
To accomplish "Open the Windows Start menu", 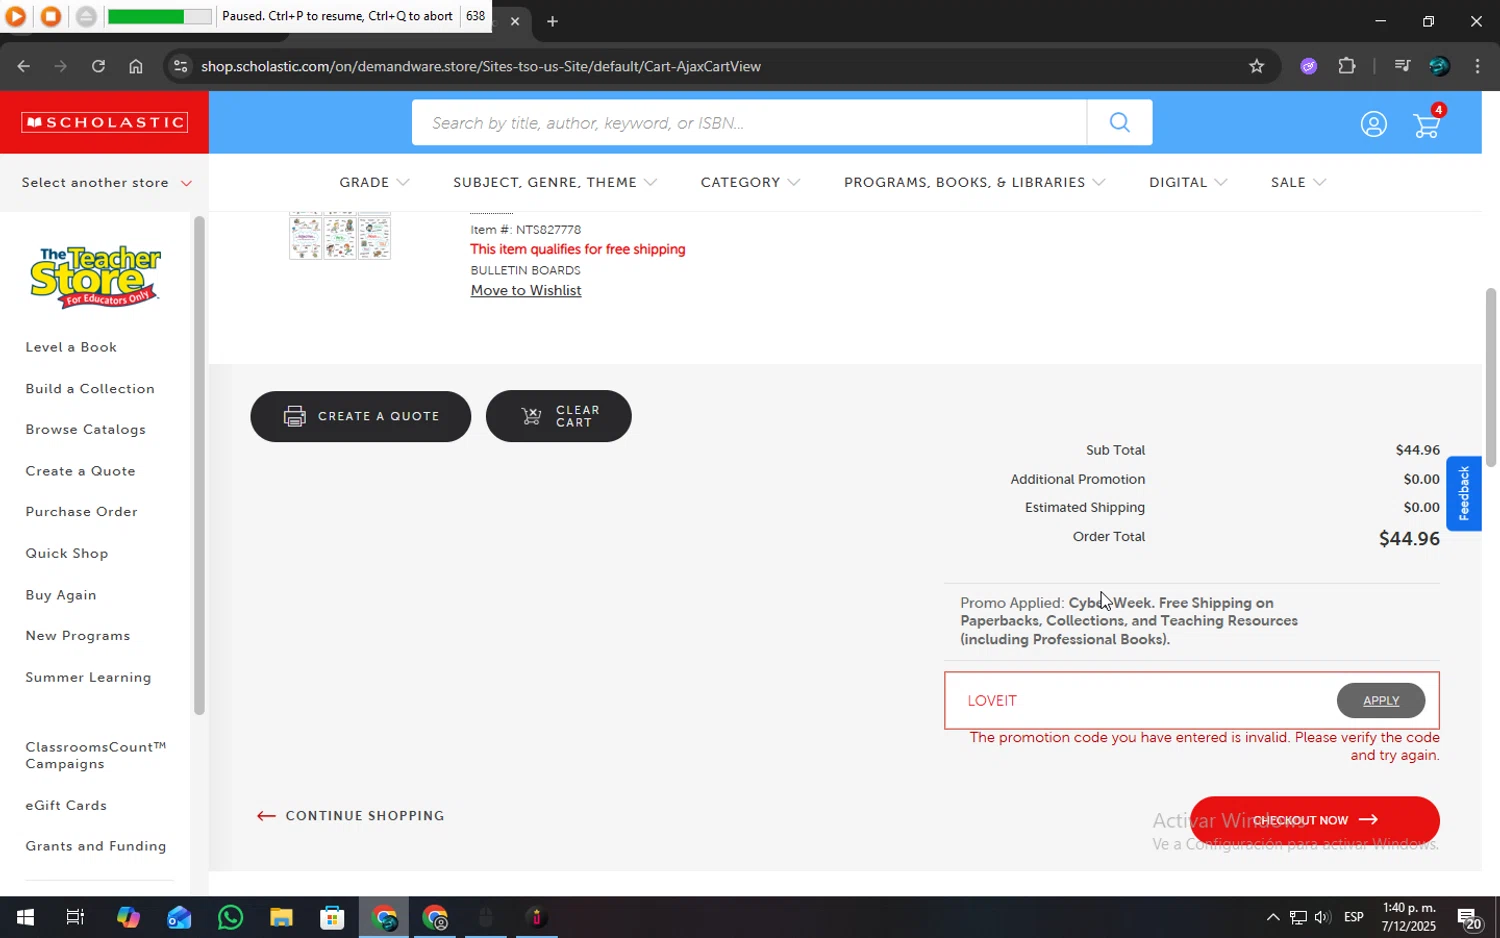I will 25,917.
